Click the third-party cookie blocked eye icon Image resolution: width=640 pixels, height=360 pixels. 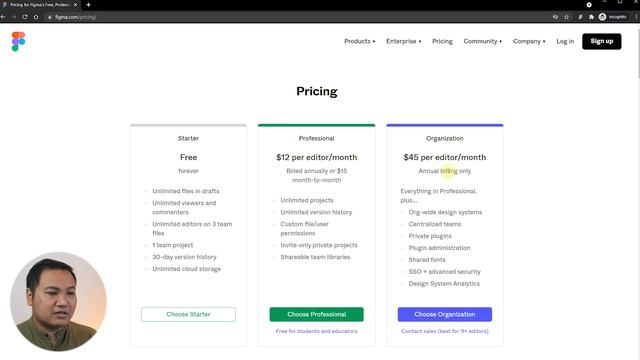(x=556, y=17)
